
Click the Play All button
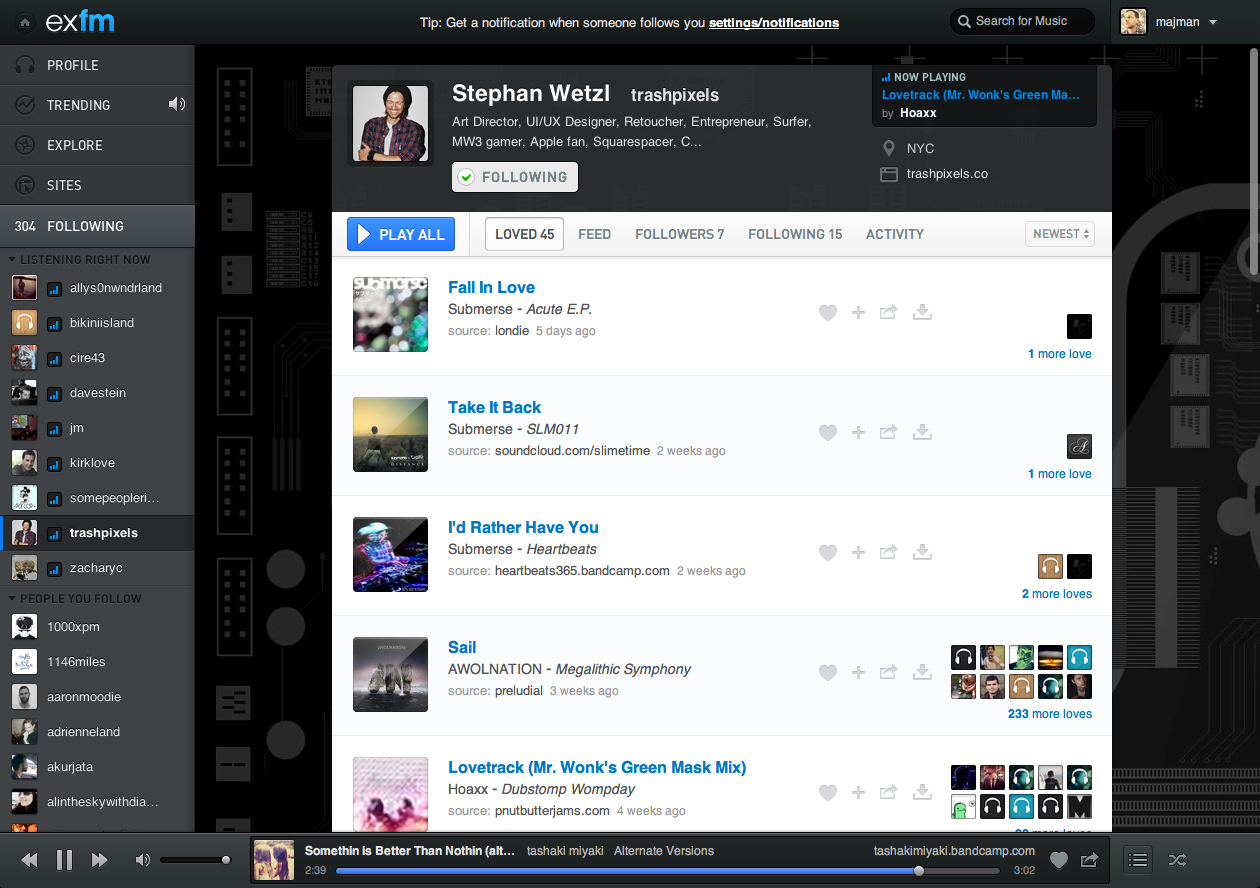[401, 234]
